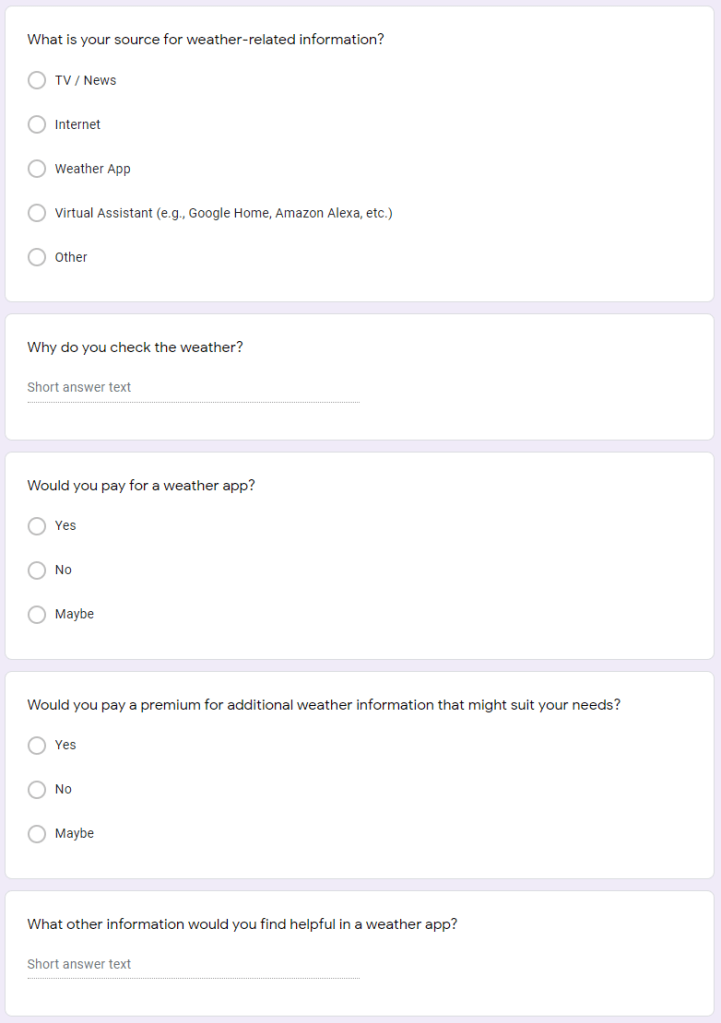Select the 'TV / News' radio option

click(37, 80)
